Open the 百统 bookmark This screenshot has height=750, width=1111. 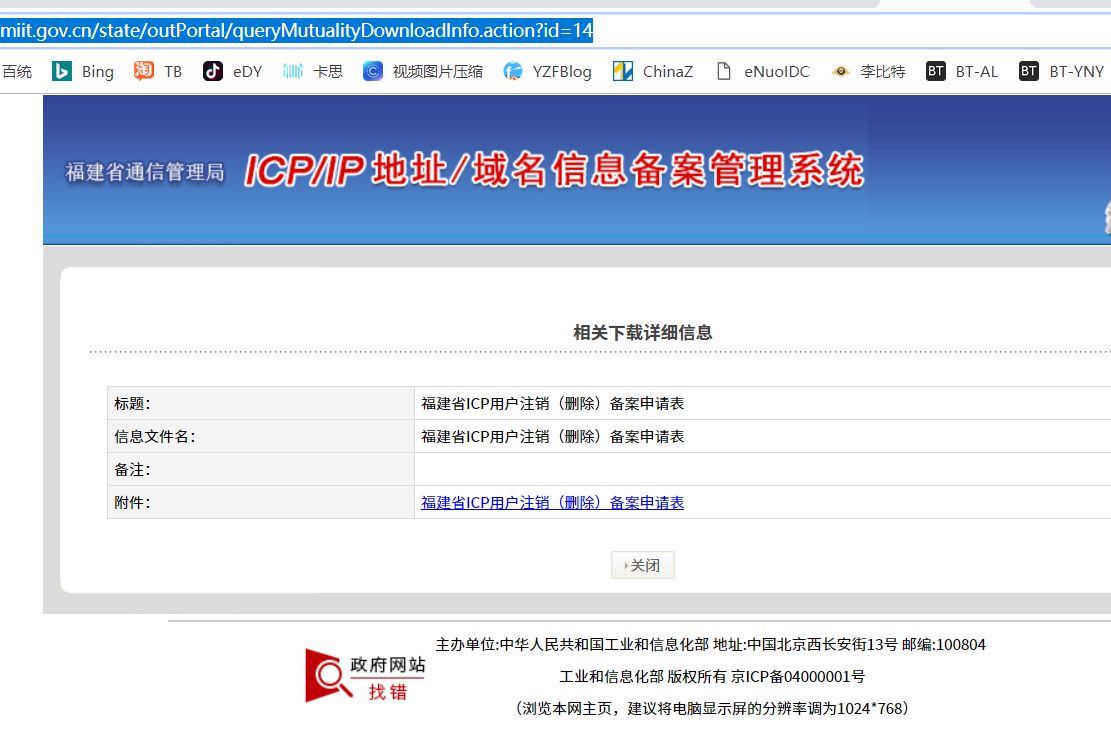pyautogui.click(x=17, y=71)
